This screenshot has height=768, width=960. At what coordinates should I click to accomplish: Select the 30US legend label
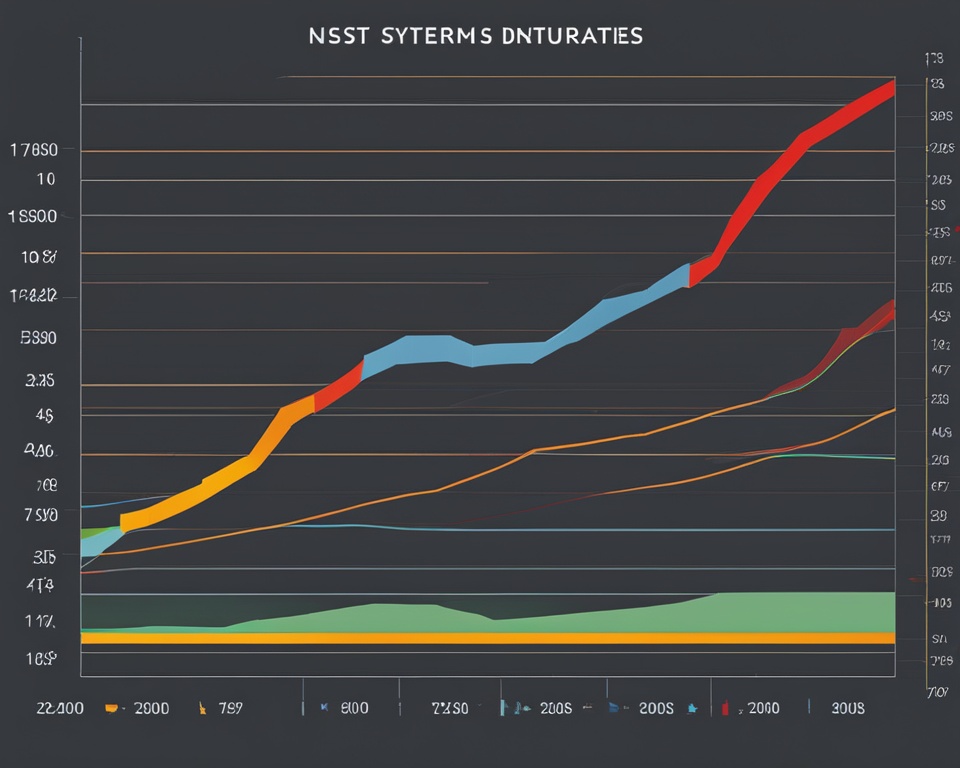coord(848,709)
